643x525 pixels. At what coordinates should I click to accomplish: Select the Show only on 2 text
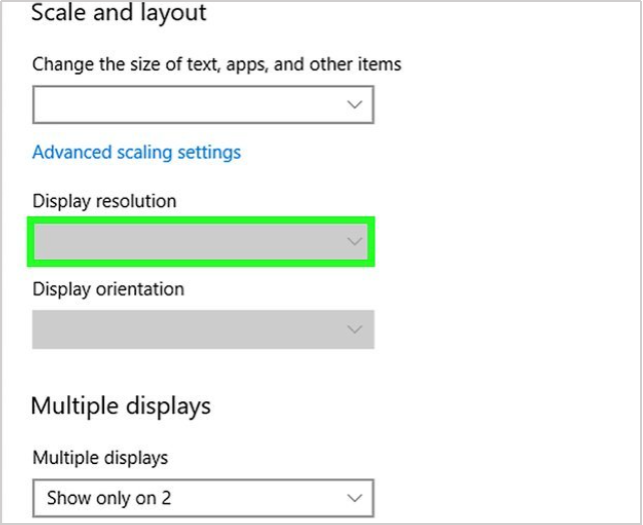coord(102,497)
